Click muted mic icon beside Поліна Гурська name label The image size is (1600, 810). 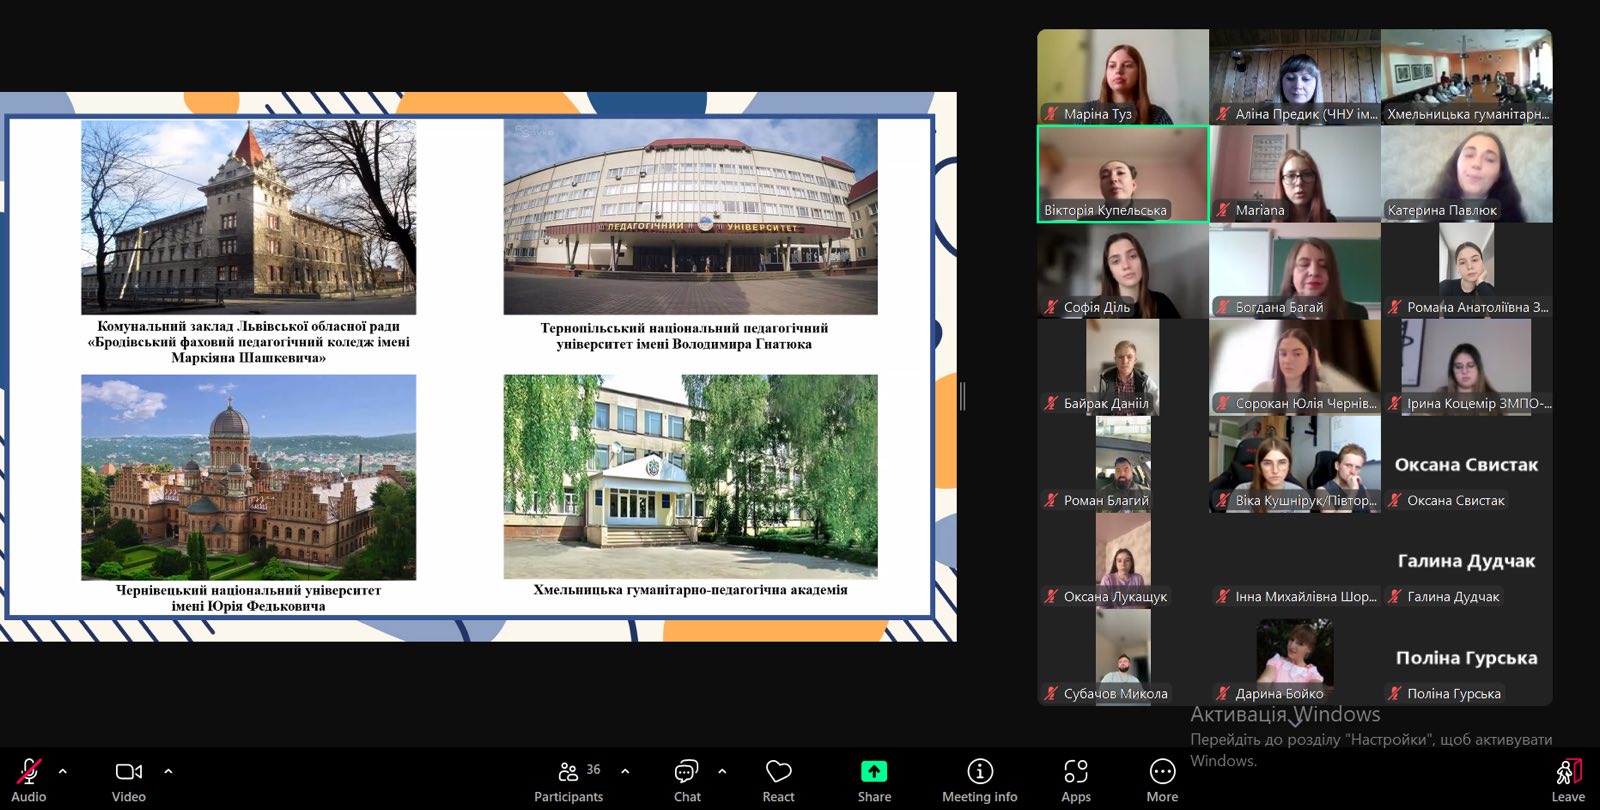pyautogui.click(x=1395, y=693)
